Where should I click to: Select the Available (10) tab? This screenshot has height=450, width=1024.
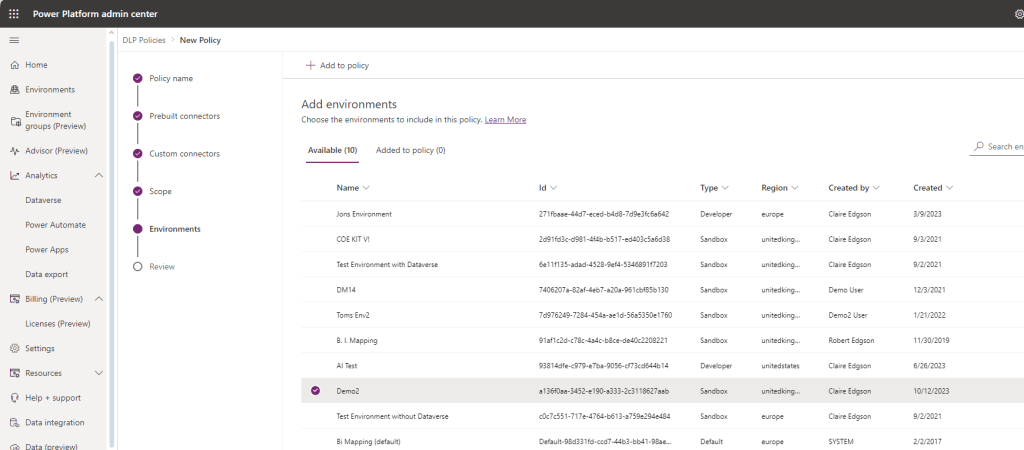click(332, 150)
